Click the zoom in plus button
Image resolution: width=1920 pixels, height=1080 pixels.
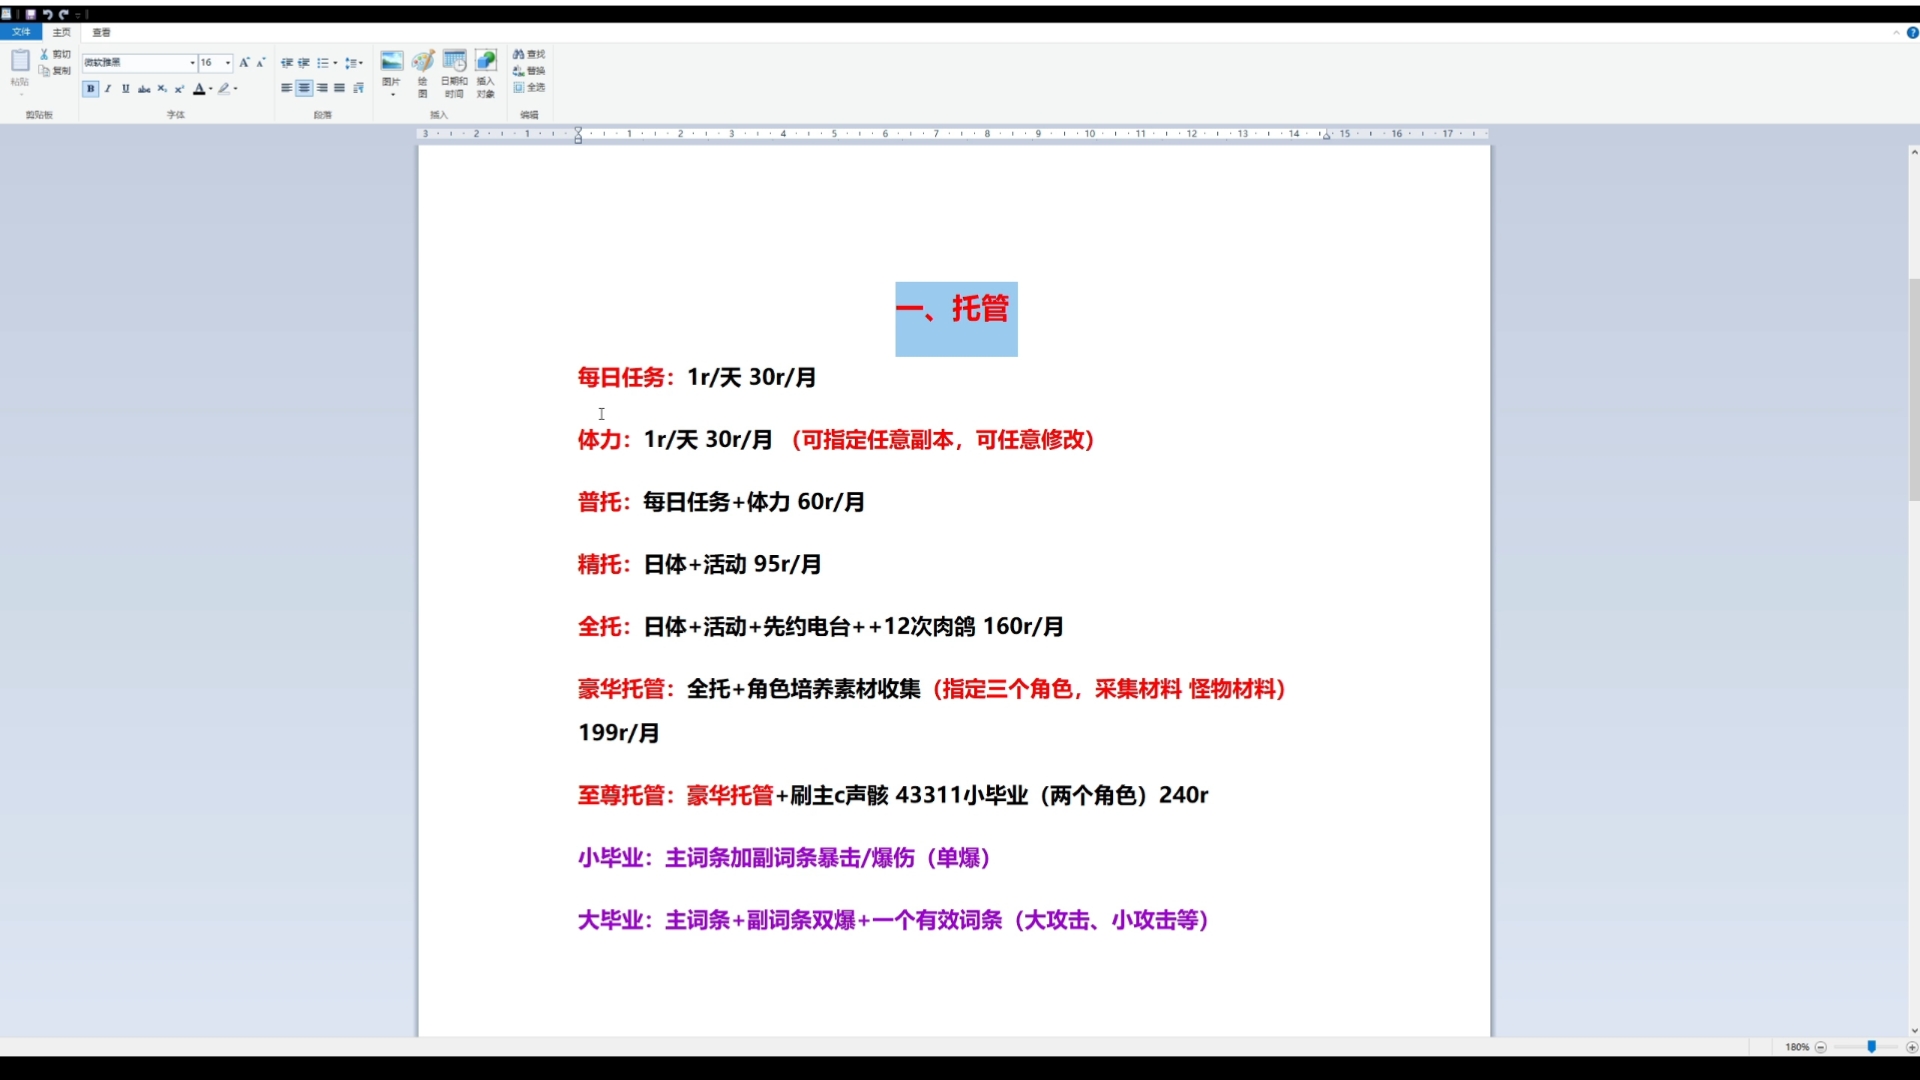pos(1911,1047)
